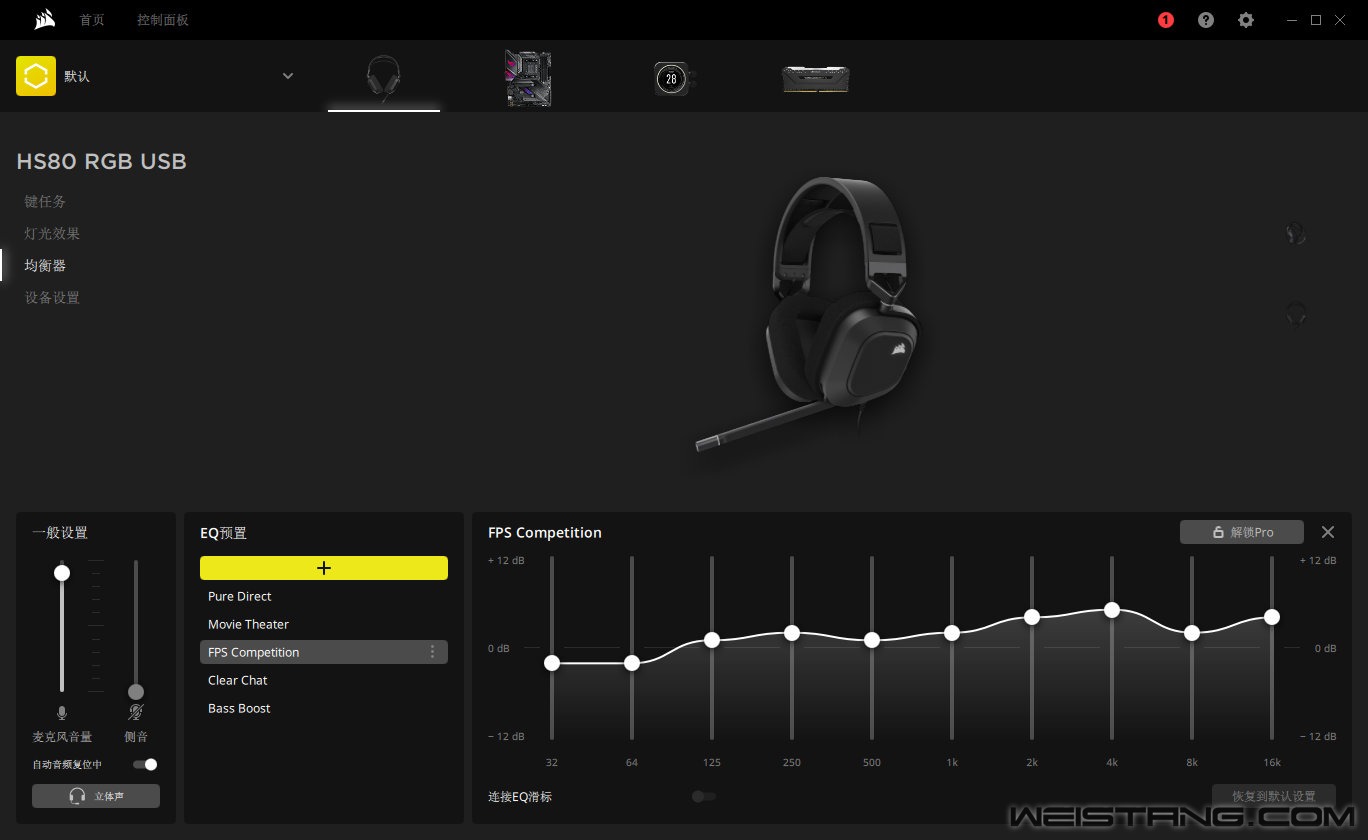1368x840 pixels.
Task: Click the sidetone slider handle
Action: [x=136, y=692]
